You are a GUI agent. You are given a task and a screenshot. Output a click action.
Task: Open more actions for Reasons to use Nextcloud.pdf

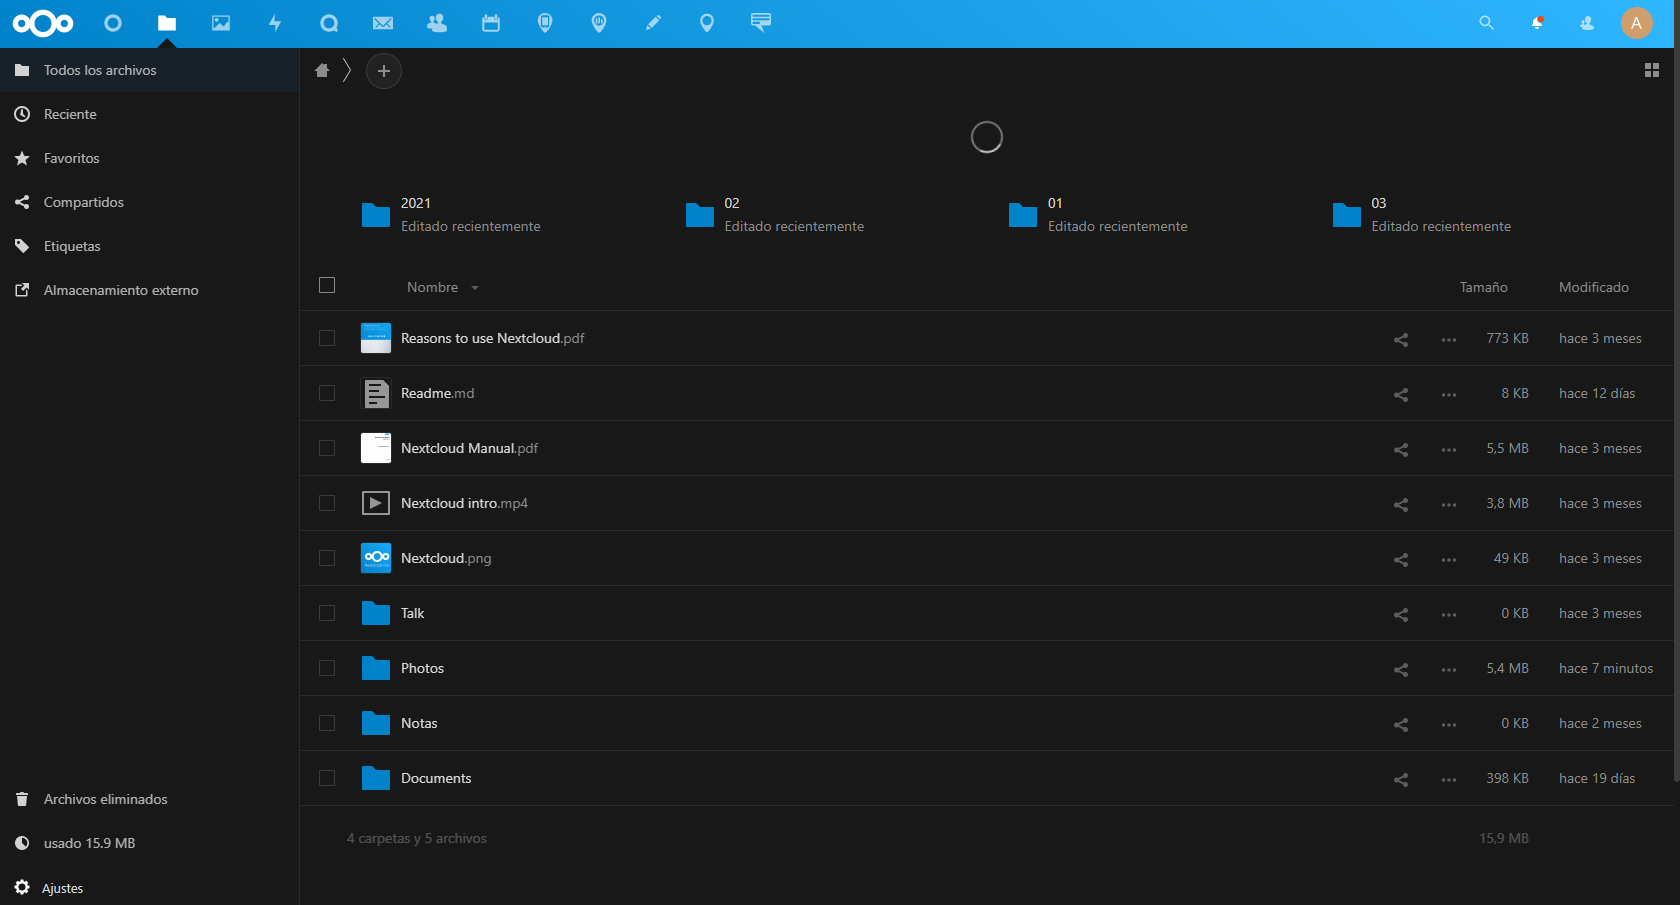tap(1449, 340)
